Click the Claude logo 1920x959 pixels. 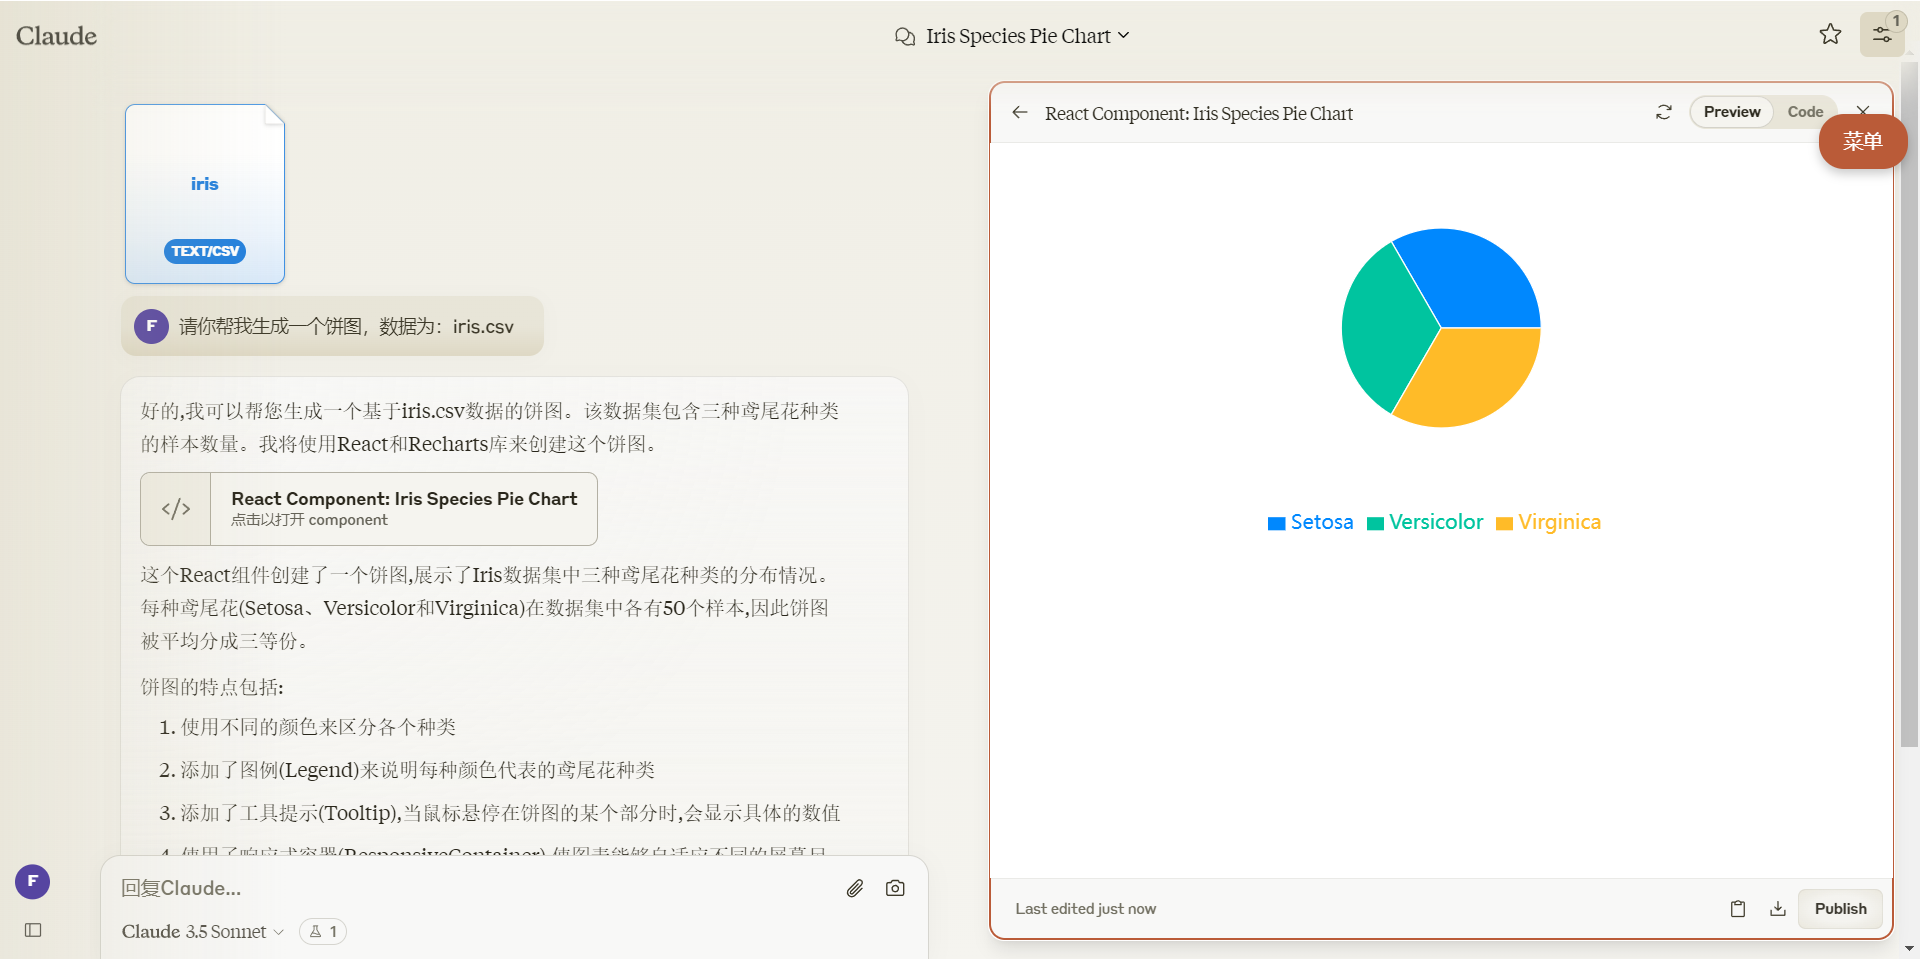tap(56, 36)
